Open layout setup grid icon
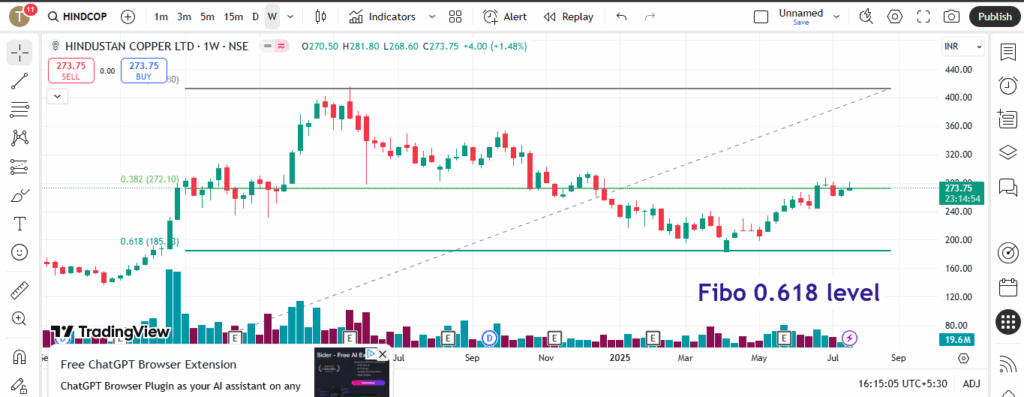This screenshot has height=397, width=1024. [455, 17]
